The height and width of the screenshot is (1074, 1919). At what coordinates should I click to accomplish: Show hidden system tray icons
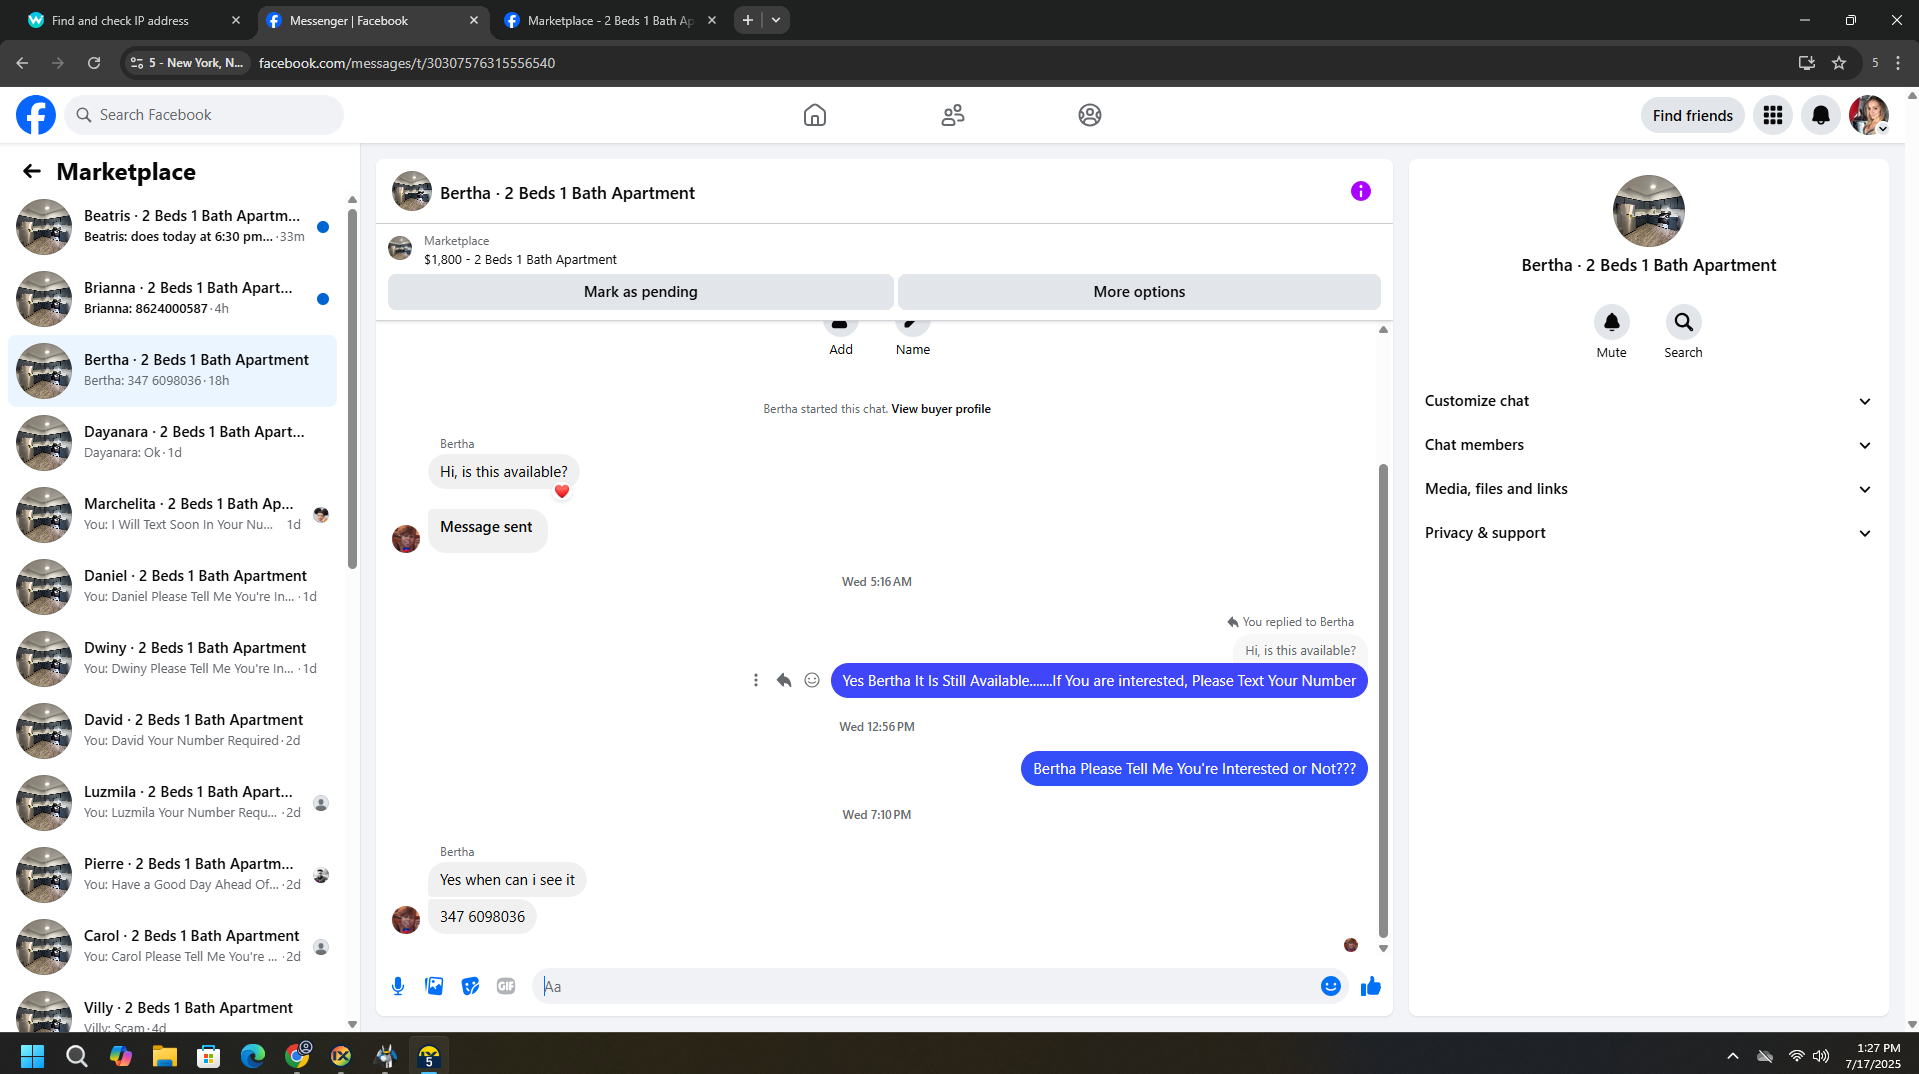tap(1733, 1056)
